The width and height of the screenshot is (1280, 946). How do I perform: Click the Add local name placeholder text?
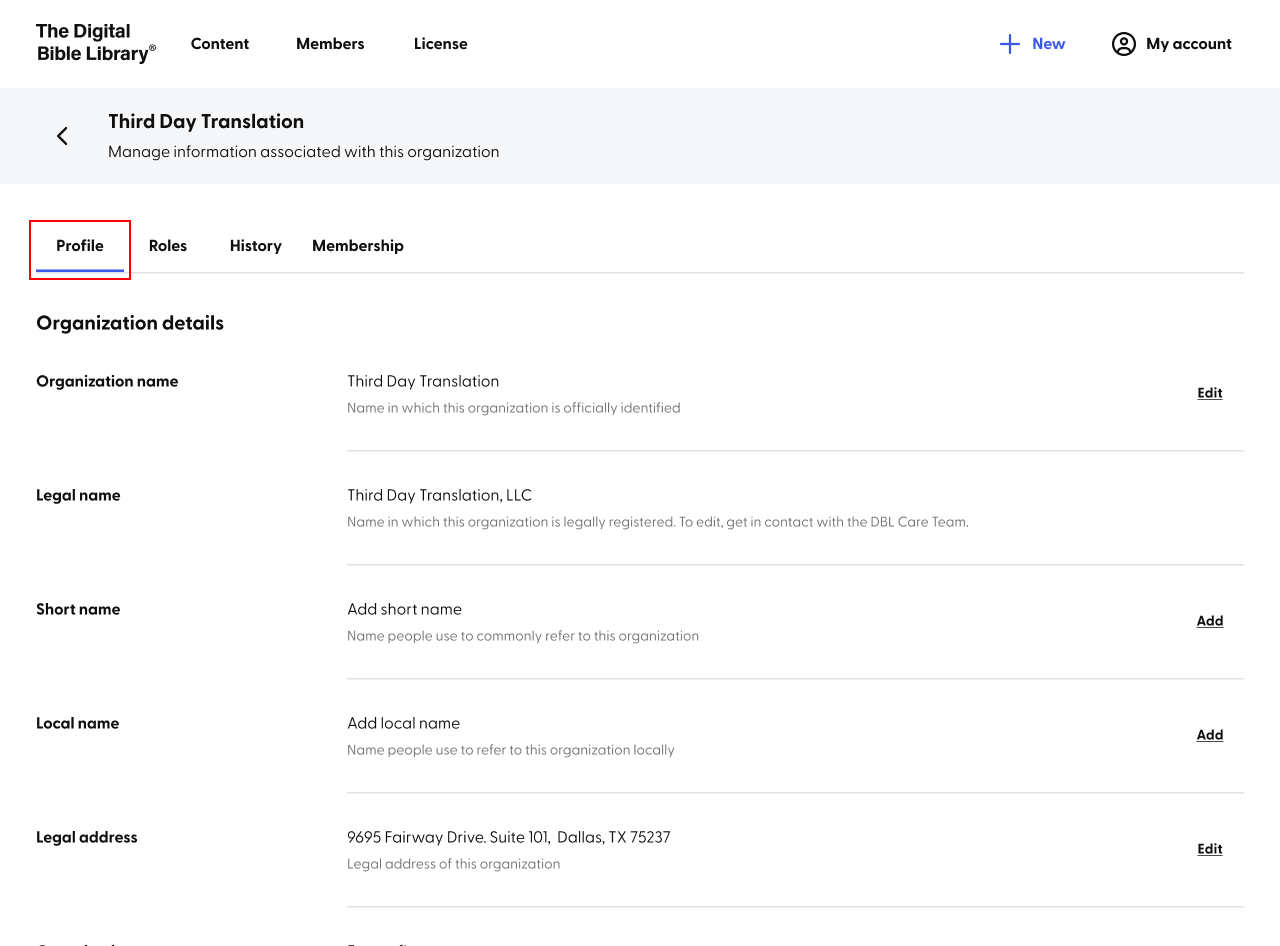(x=403, y=723)
